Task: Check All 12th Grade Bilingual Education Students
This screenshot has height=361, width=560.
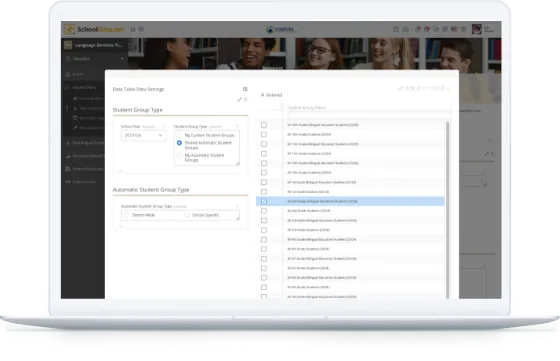Action: pyautogui.click(x=264, y=163)
